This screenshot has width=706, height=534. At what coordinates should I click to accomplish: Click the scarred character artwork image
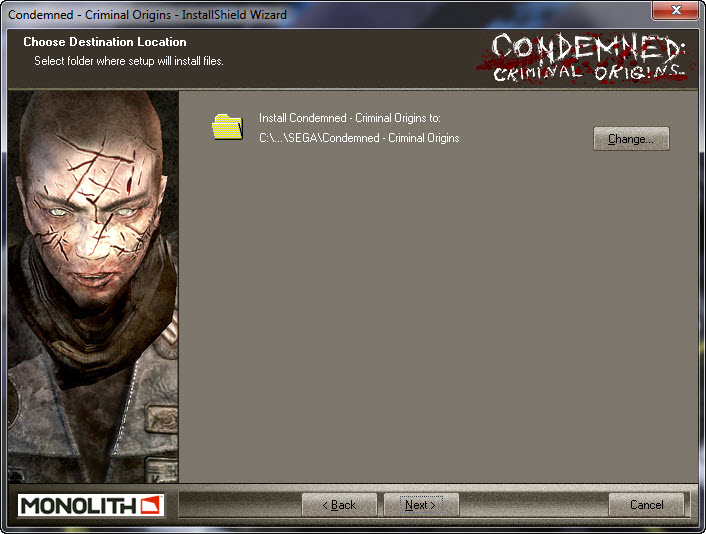pyautogui.click(x=93, y=286)
